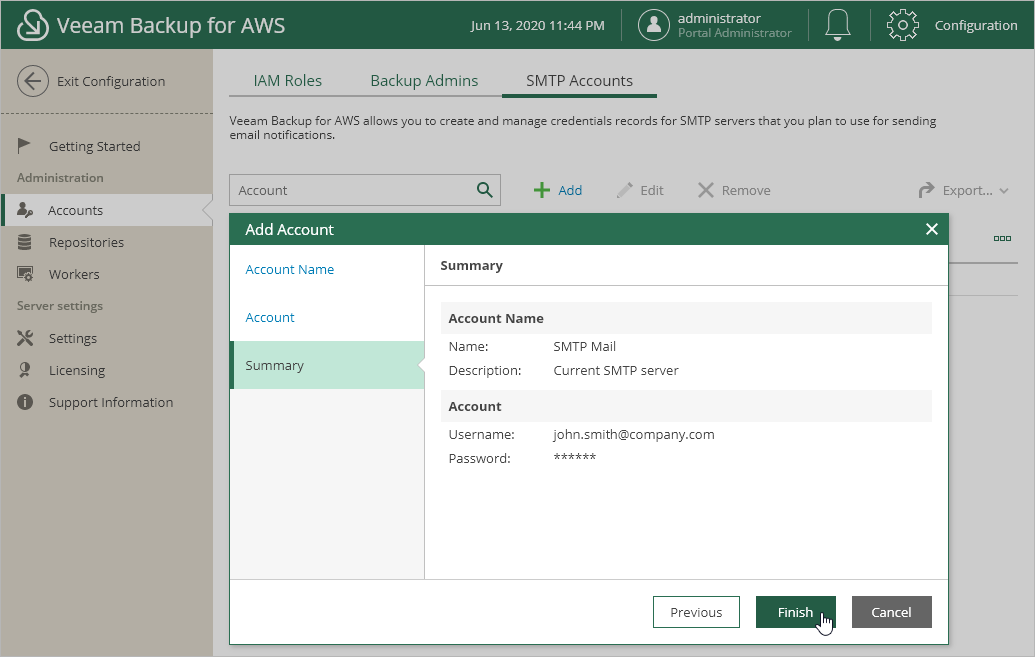Screen dimensions: 1035x657
Task: Click the Workers monitor-gear icon
Action: [25, 274]
